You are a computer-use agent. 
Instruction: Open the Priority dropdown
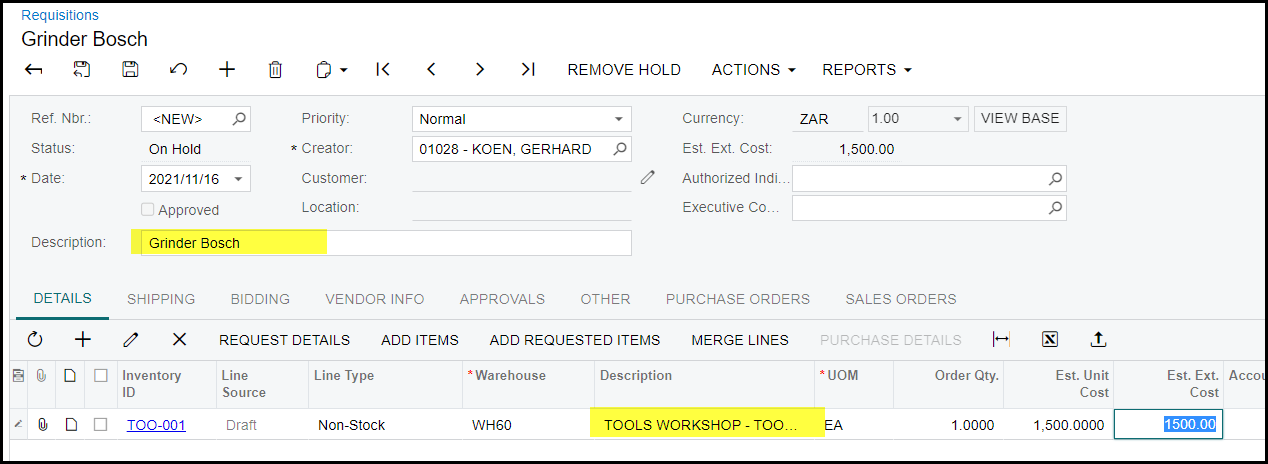point(618,119)
